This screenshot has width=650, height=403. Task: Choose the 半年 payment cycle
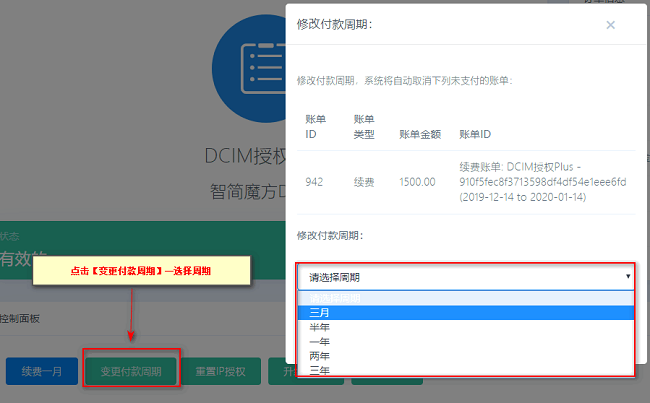(466, 327)
